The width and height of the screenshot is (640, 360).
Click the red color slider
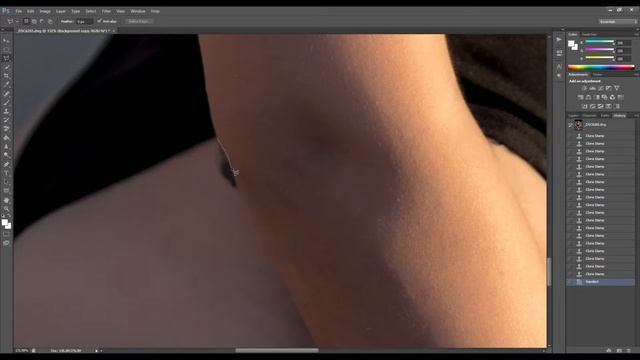click(600, 42)
